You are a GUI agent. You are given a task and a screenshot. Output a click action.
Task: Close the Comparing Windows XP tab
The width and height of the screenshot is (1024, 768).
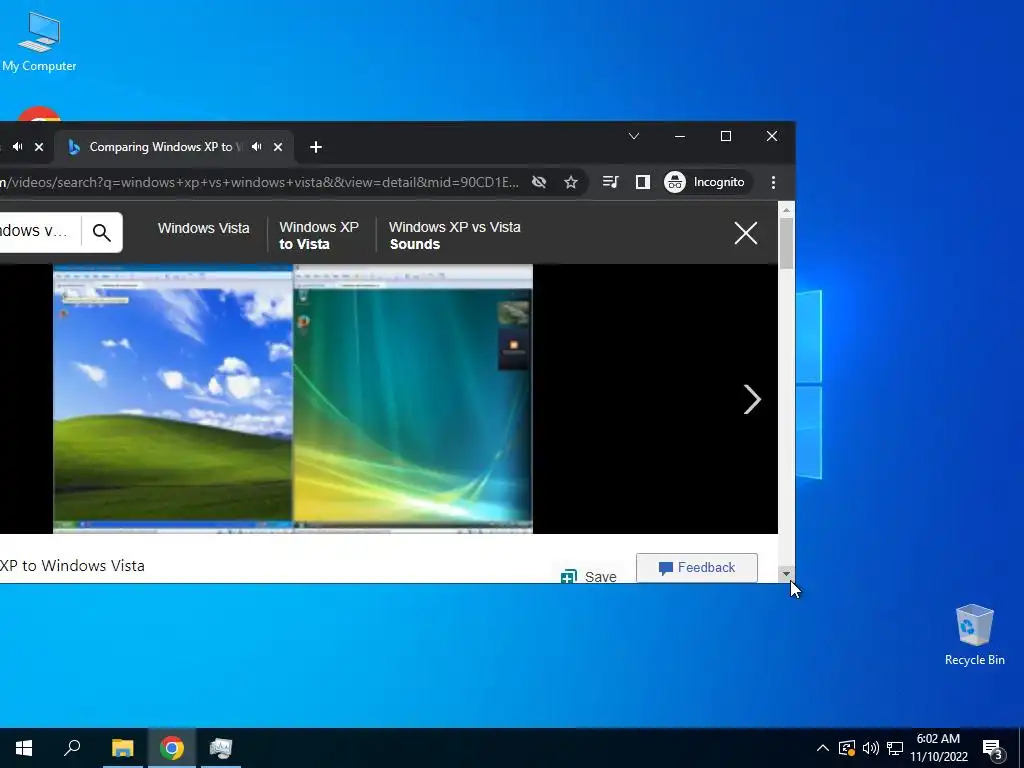click(x=278, y=147)
